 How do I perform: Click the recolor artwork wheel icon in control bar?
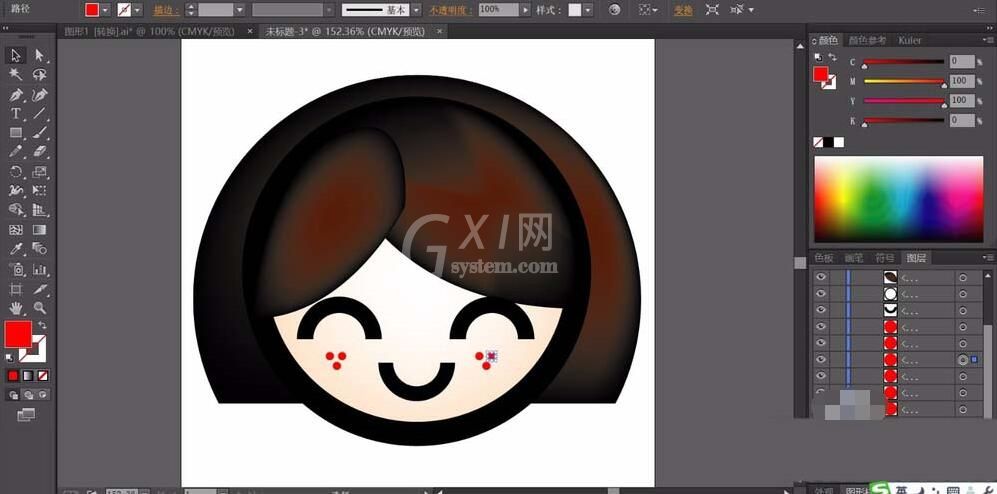point(614,10)
